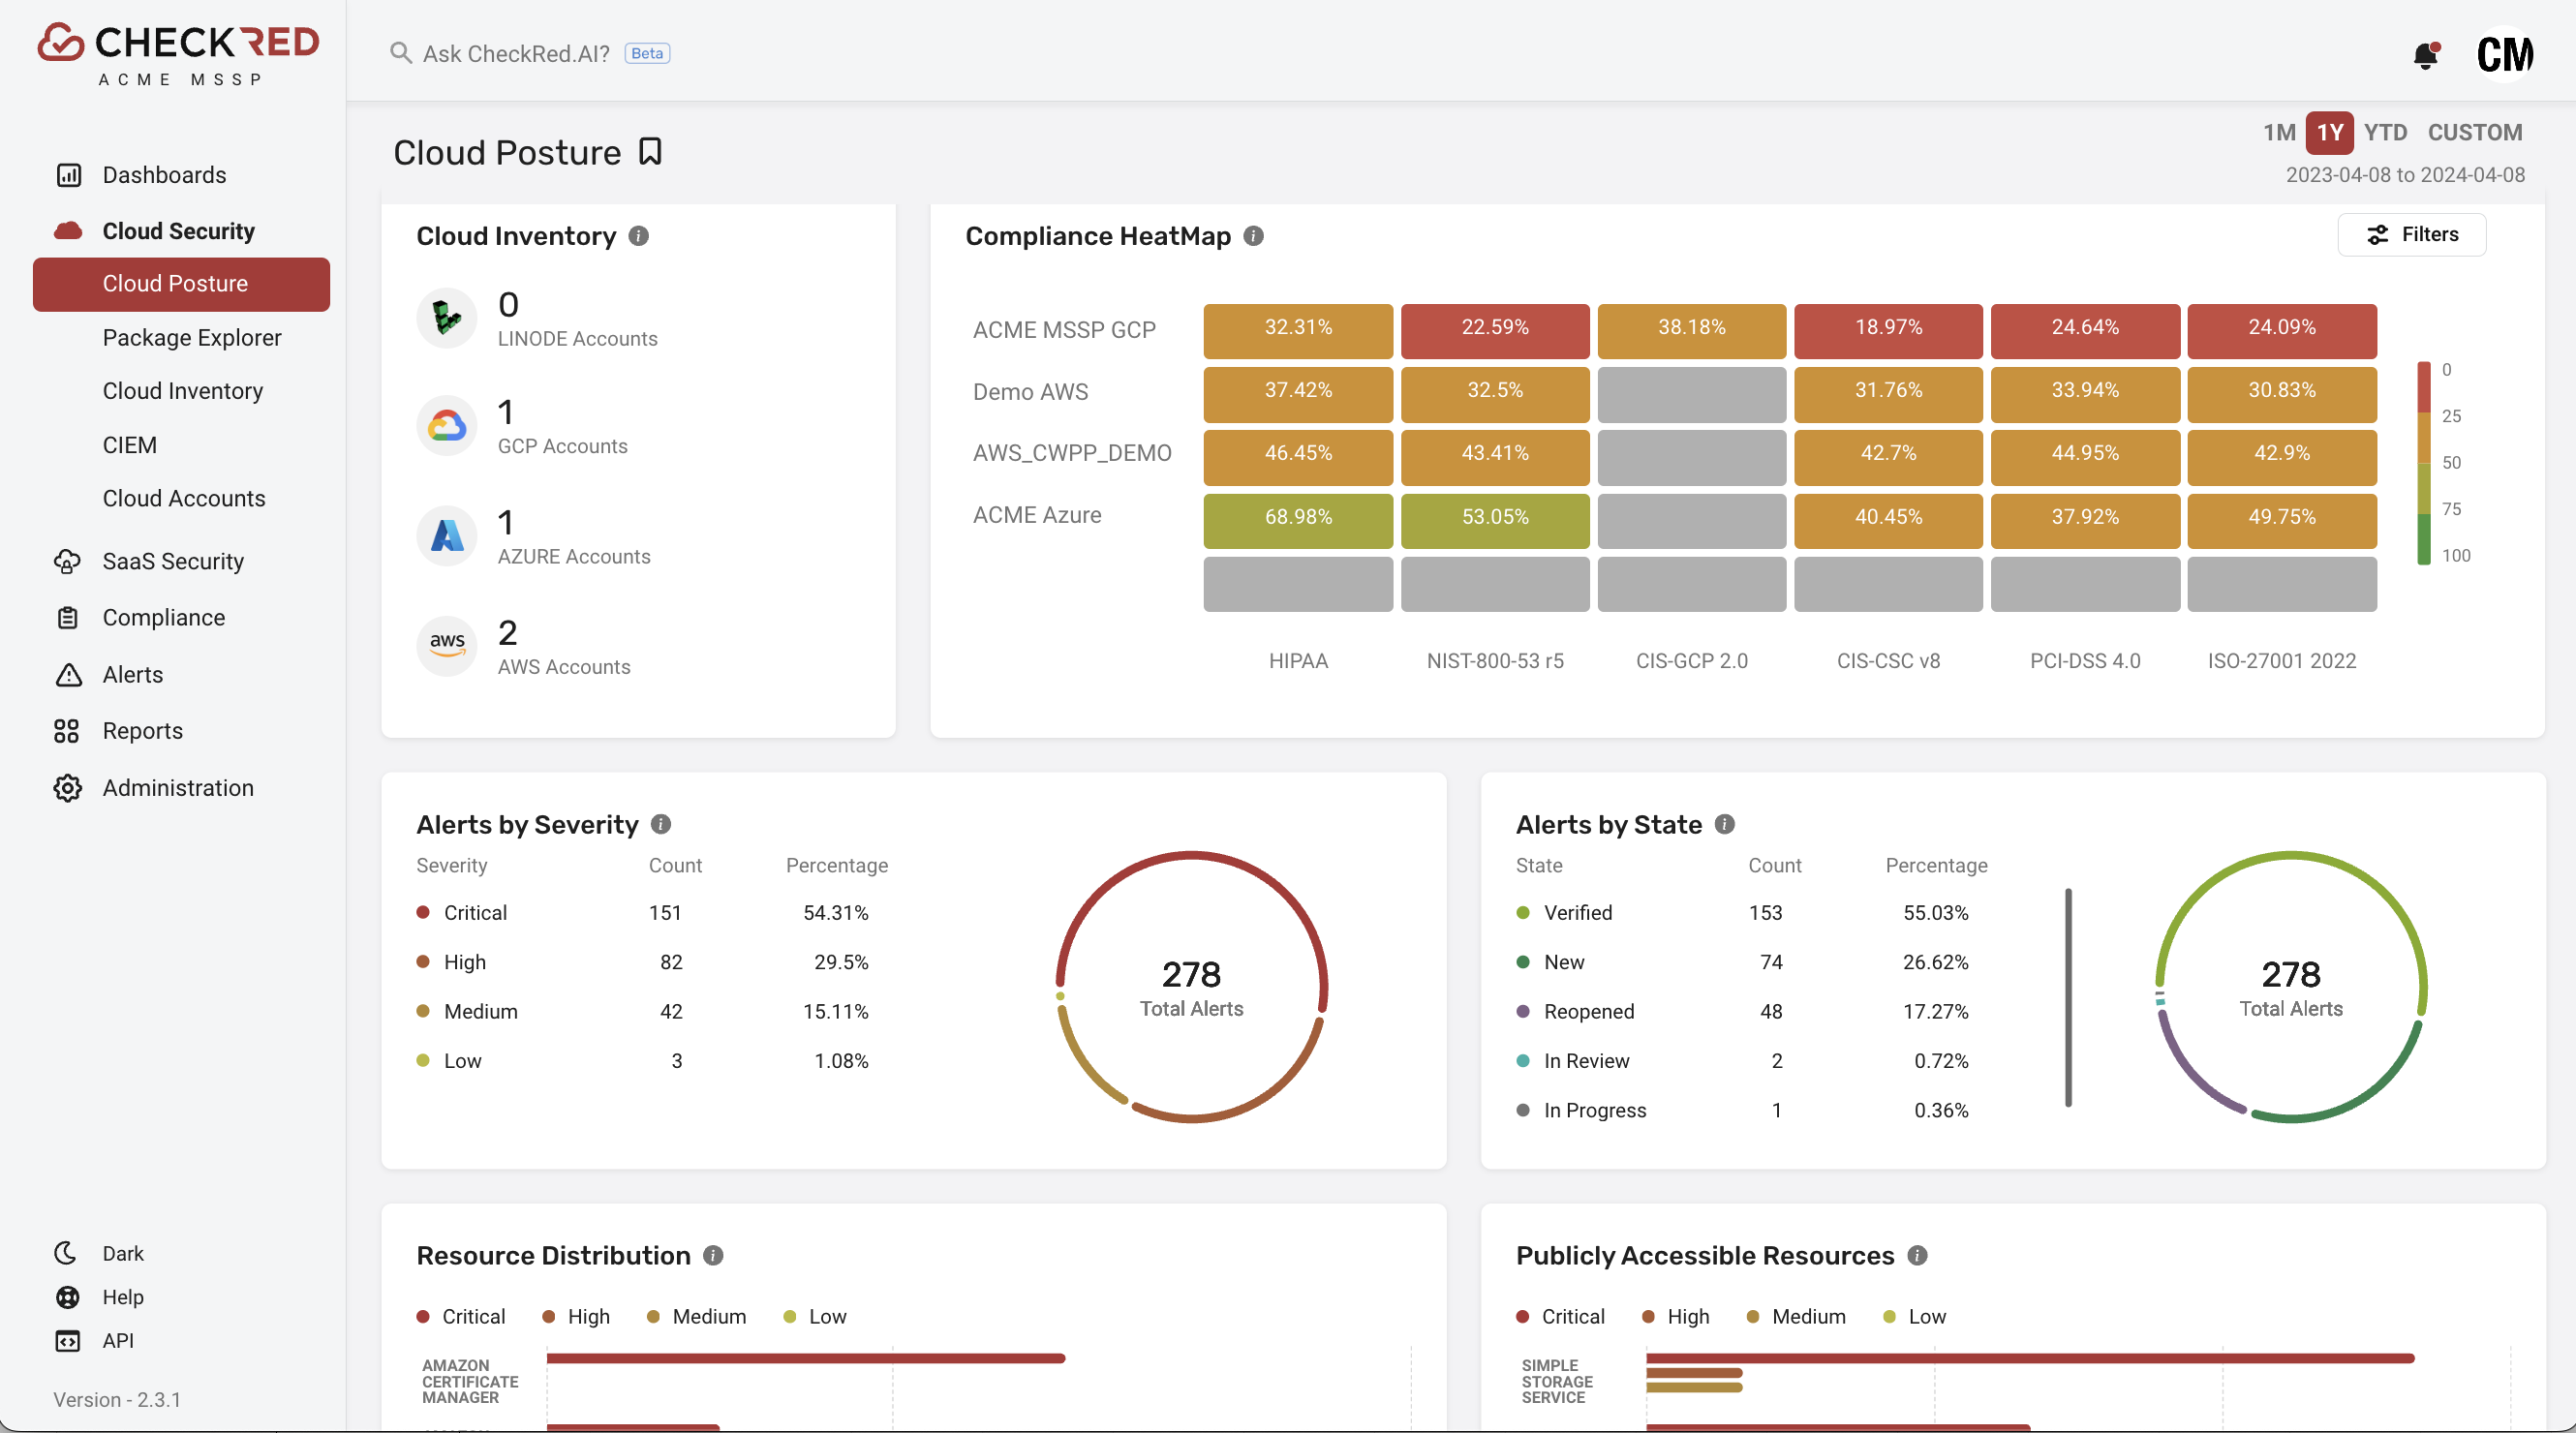Open the Cloud Inventory info tooltip icon
Screen dimensions: 2576x1433
tap(638, 236)
